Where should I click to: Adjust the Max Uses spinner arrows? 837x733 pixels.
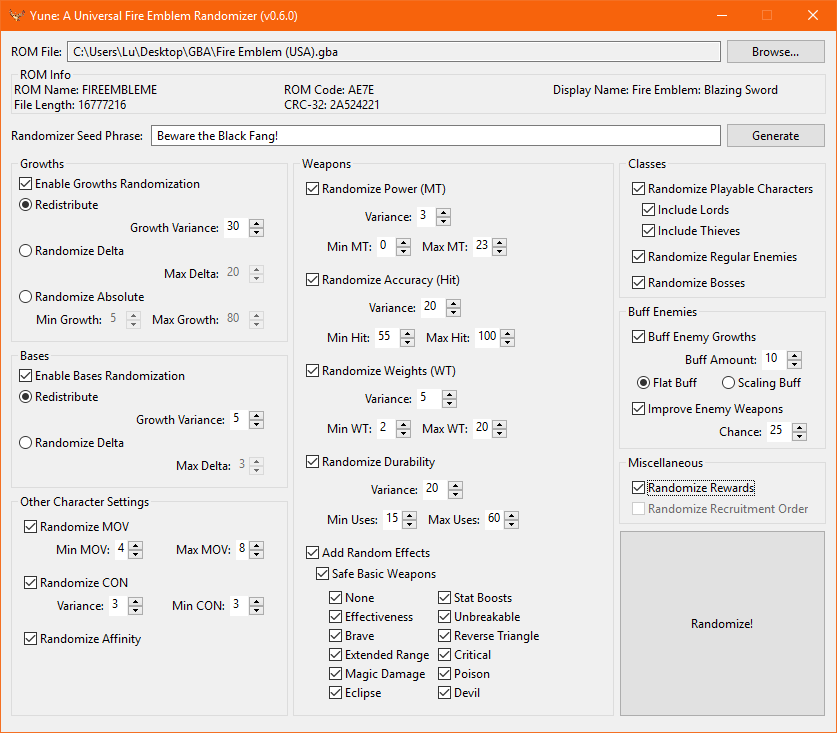[x=511, y=519]
